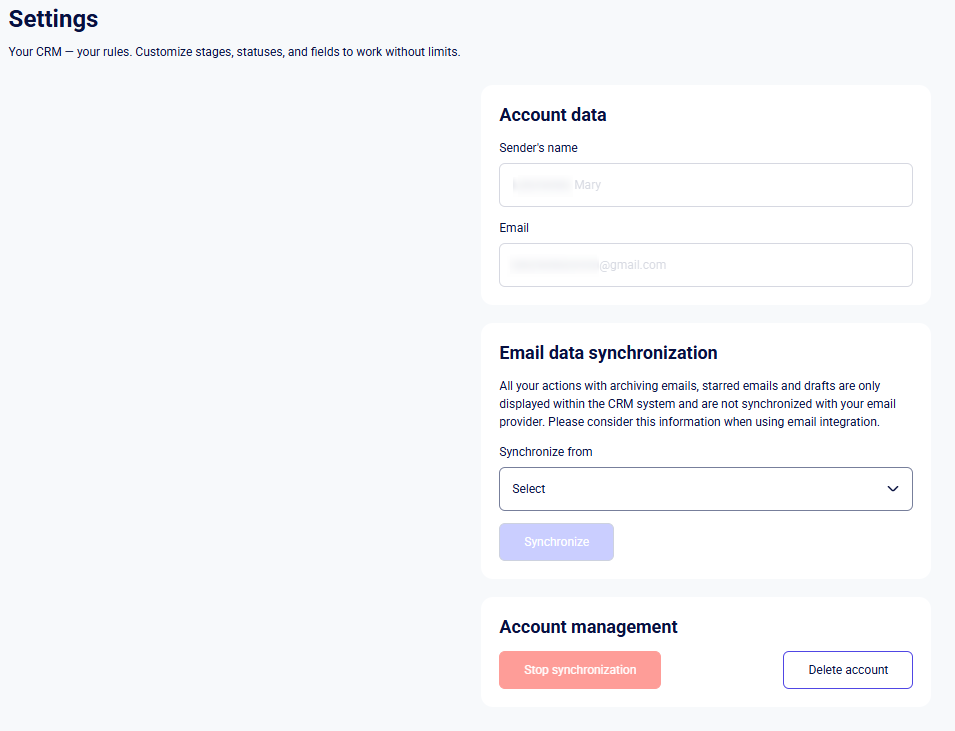This screenshot has width=955, height=731.
Task: Click the Settings page heading
Action: tap(54, 19)
